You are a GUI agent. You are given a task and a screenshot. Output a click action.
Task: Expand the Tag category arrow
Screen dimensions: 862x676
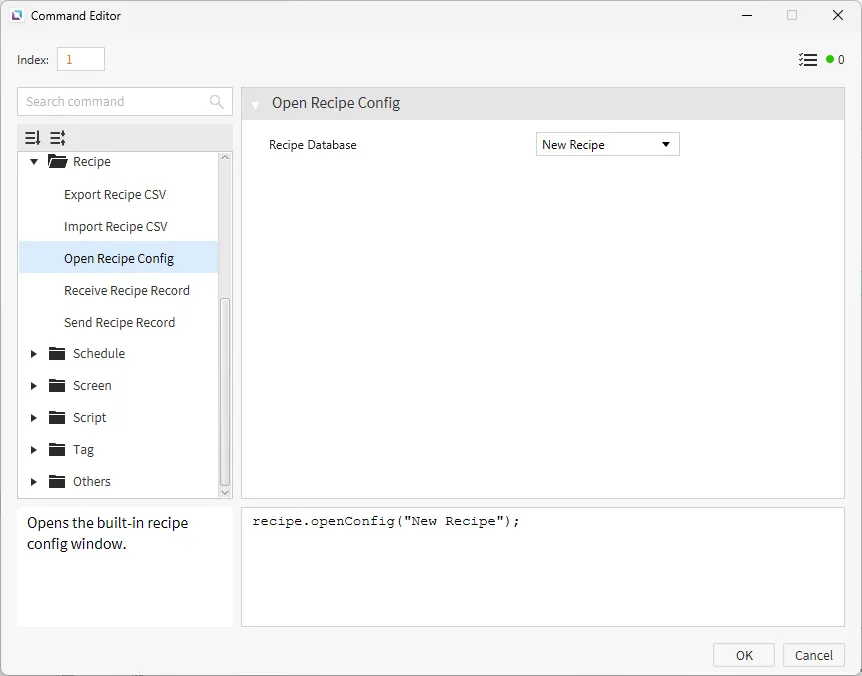pos(34,450)
